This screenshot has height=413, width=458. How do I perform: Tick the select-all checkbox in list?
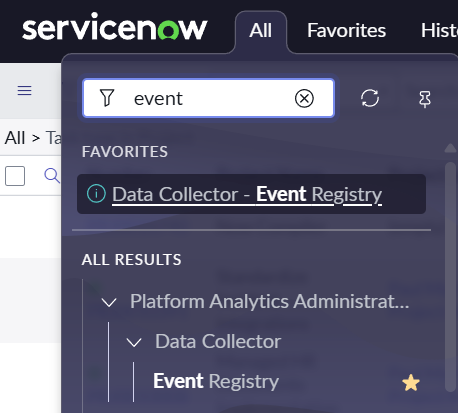(x=15, y=176)
